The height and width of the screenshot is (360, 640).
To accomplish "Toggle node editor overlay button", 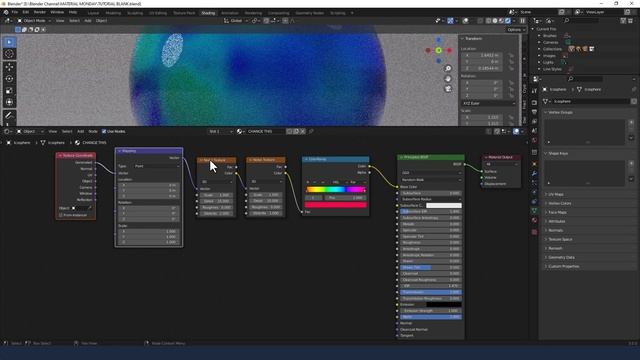I will pyautogui.click(x=516, y=131).
